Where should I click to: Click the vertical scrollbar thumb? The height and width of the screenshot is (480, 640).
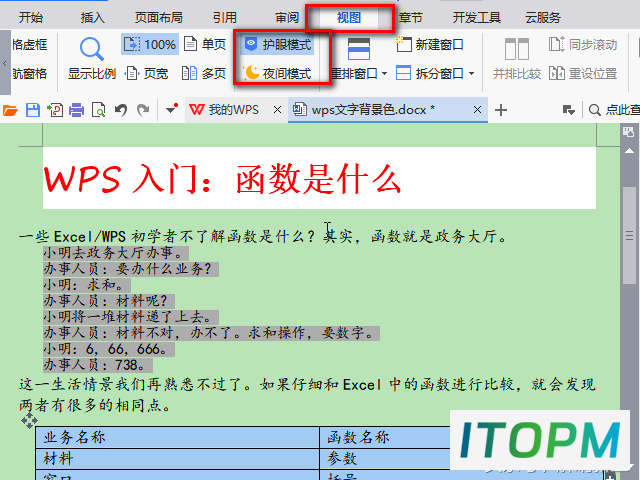coord(629,235)
